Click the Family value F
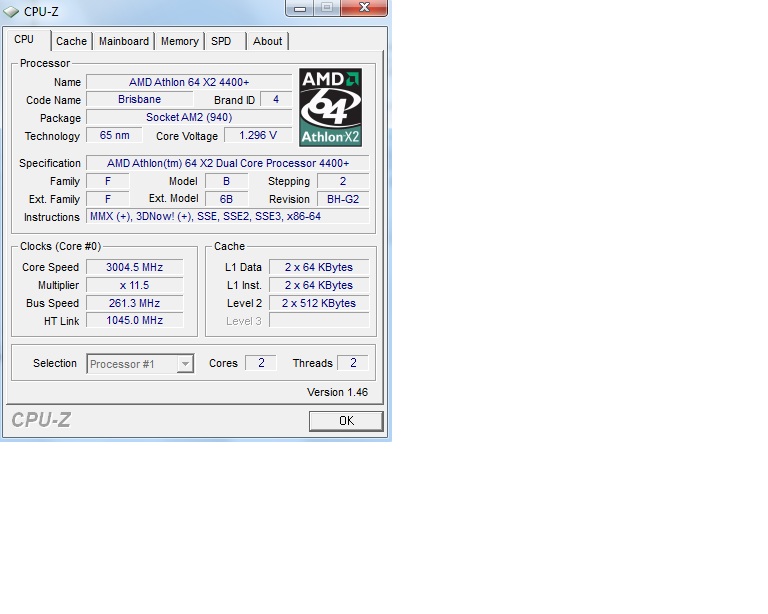 pos(108,181)
